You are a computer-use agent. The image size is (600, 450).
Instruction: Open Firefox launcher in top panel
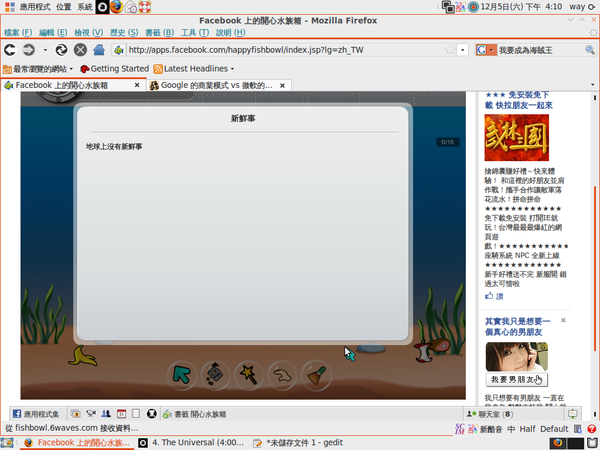(x=117, y=7)
